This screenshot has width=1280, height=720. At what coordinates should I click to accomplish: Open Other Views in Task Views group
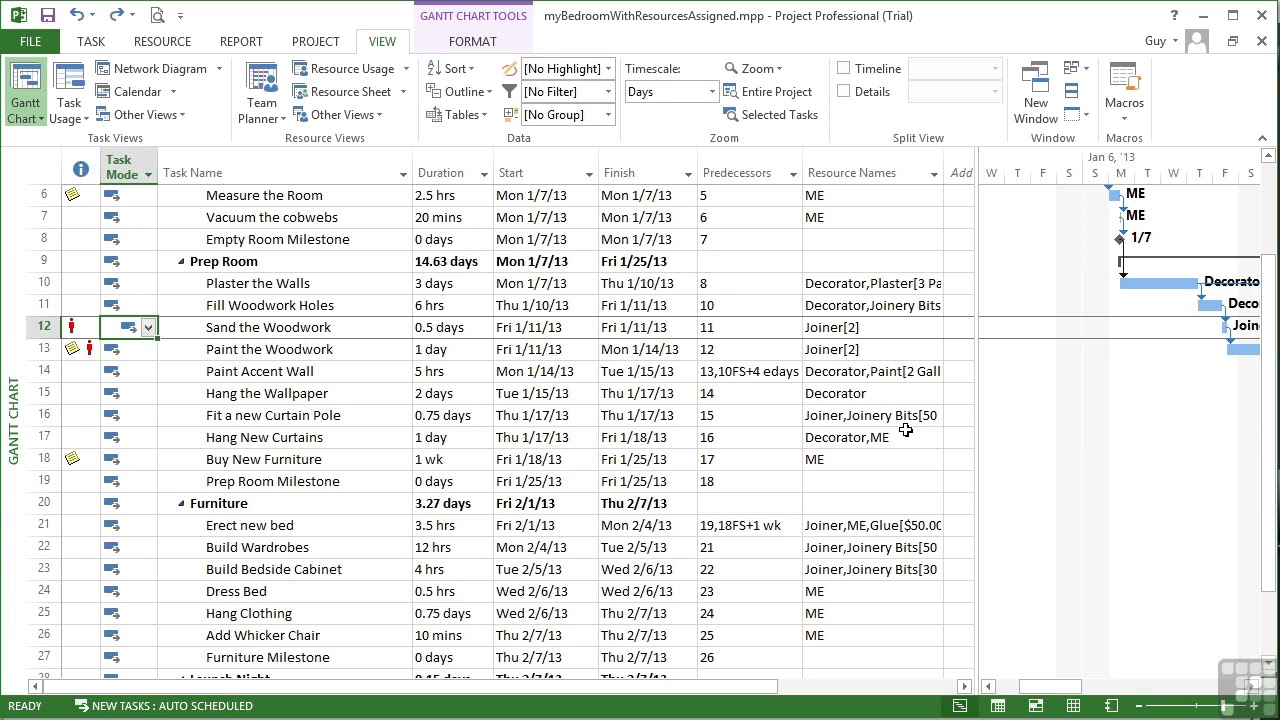pyautogui.click(x=141, y=114)
